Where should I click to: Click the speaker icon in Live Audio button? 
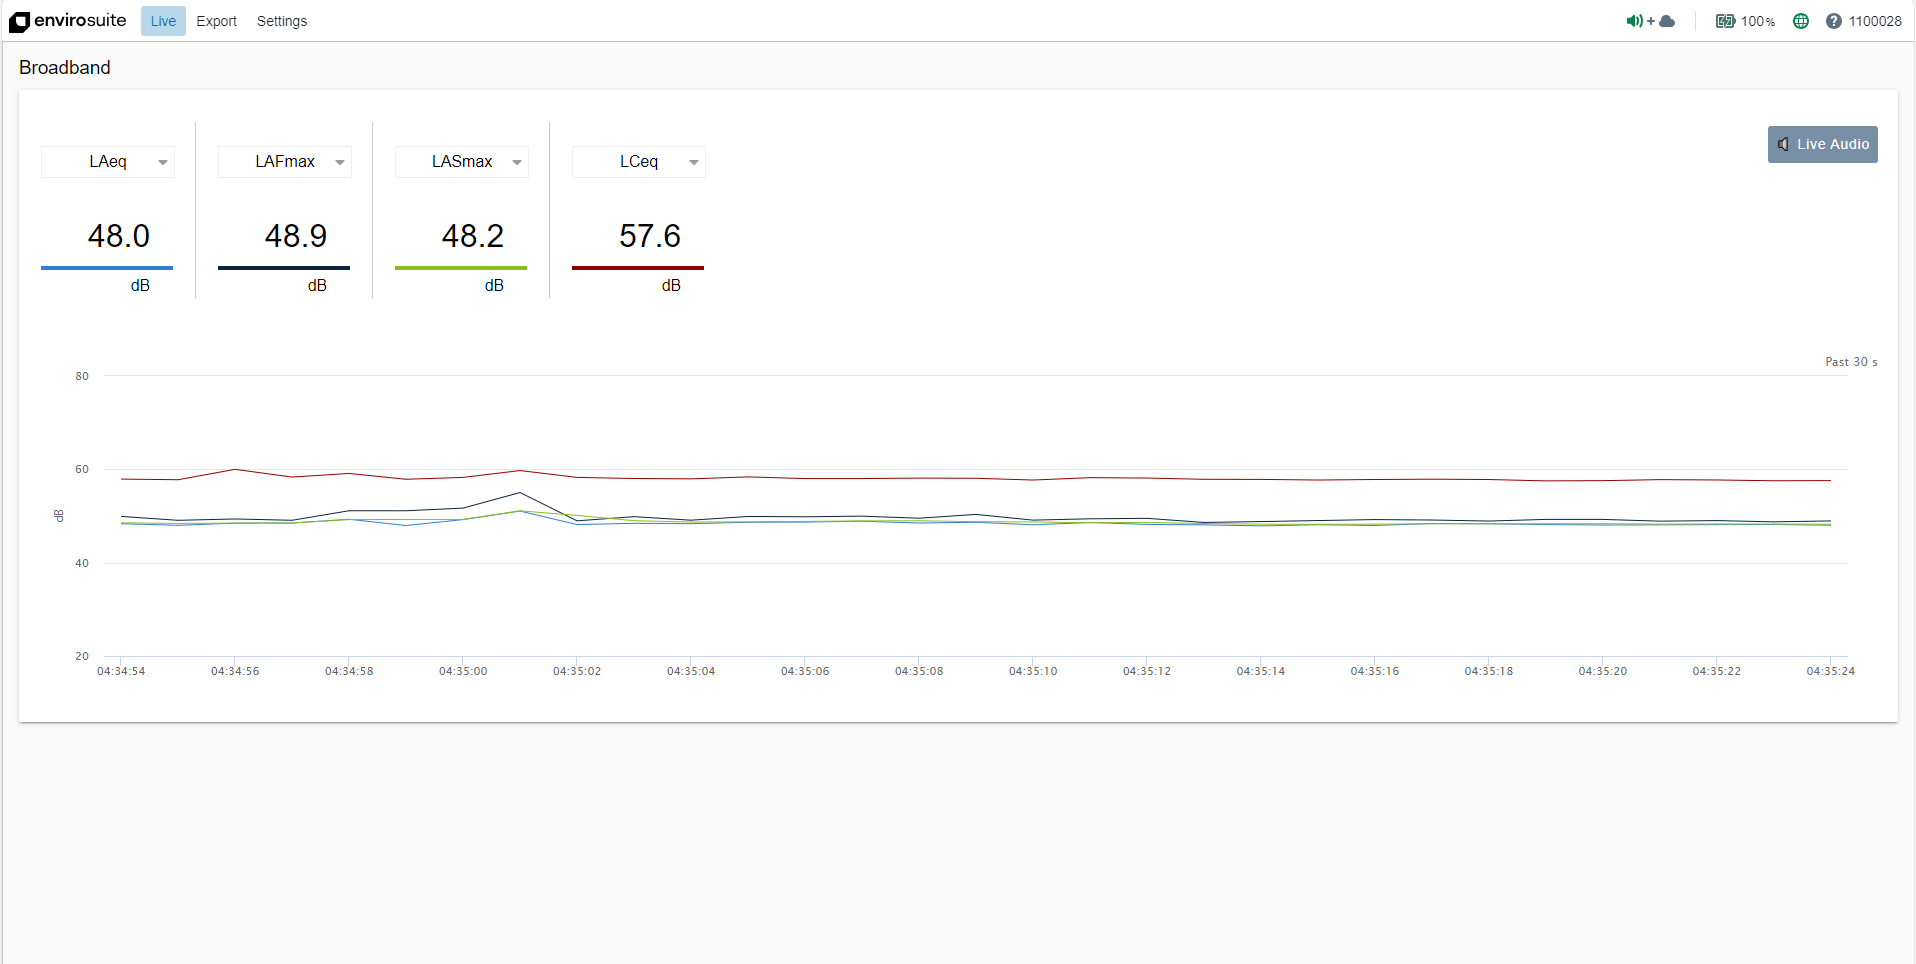pyautogui.click(x=1783, y=144)
